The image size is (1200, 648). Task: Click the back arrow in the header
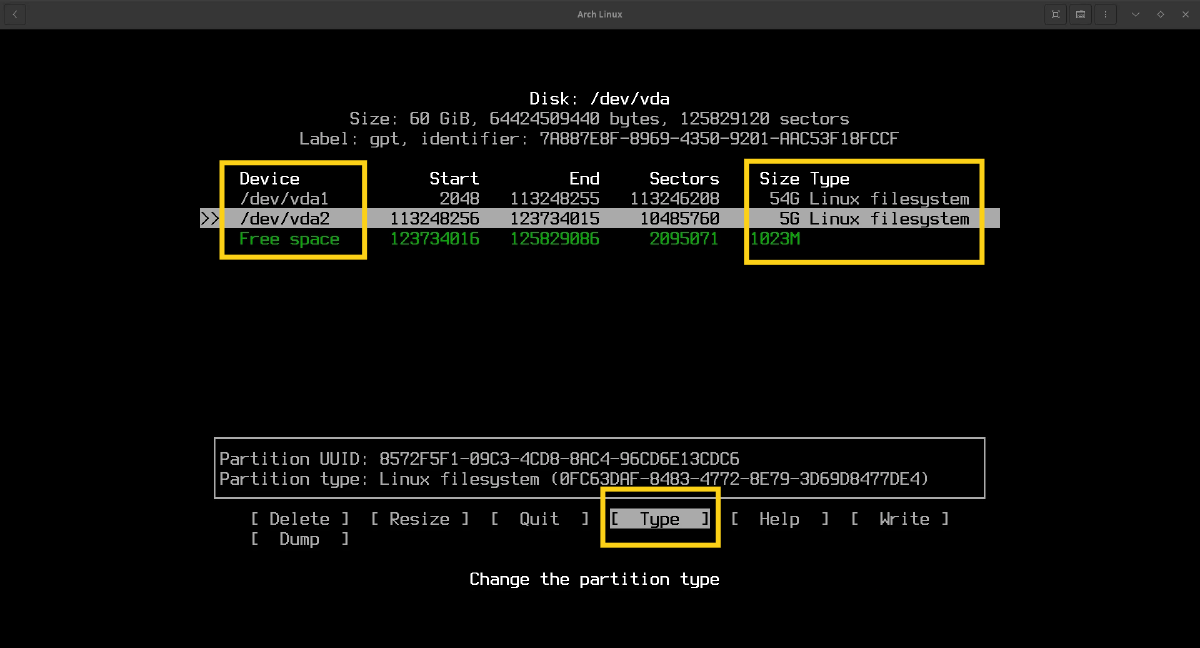(16, 14)
